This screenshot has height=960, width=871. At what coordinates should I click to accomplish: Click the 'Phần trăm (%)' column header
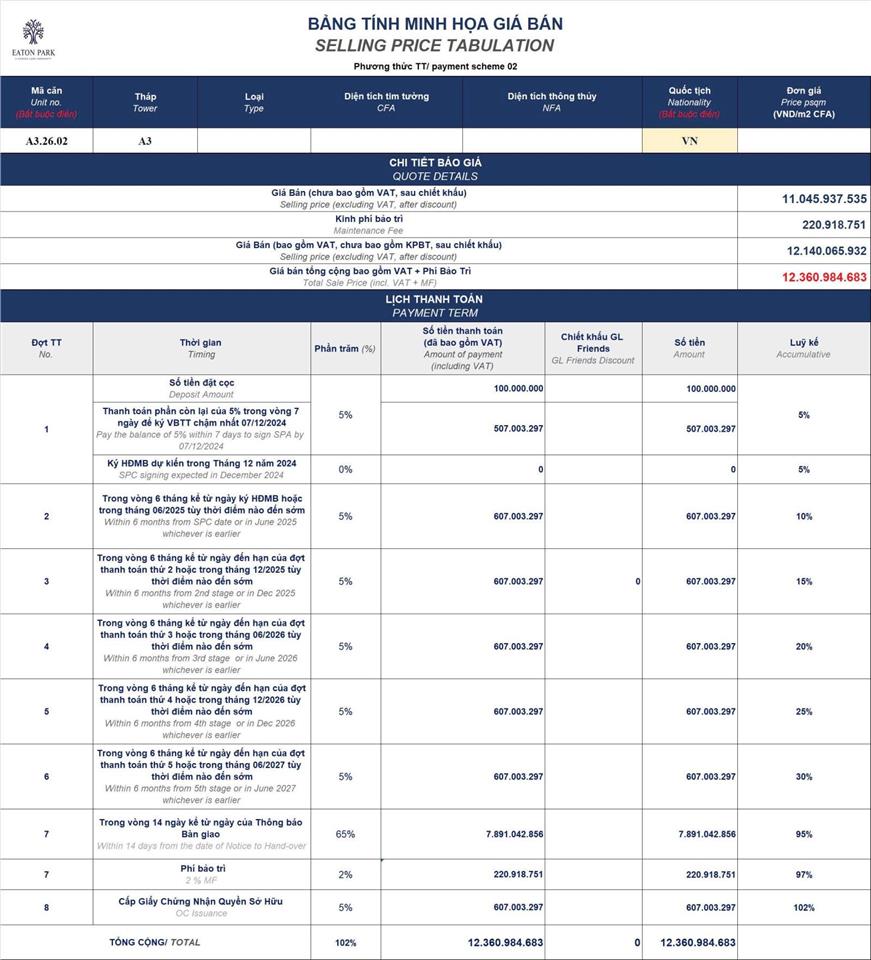[x=345, y=348]
